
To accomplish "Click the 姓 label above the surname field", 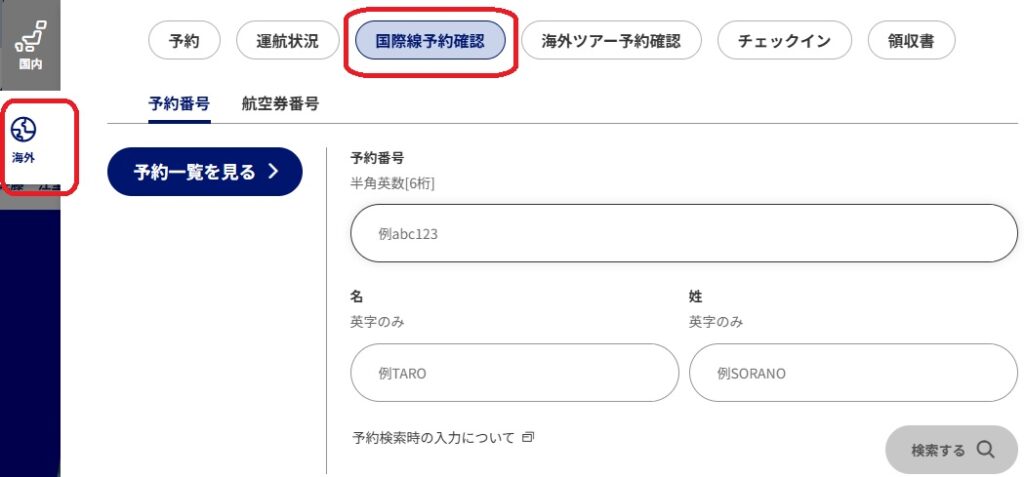I will (696, 297).
